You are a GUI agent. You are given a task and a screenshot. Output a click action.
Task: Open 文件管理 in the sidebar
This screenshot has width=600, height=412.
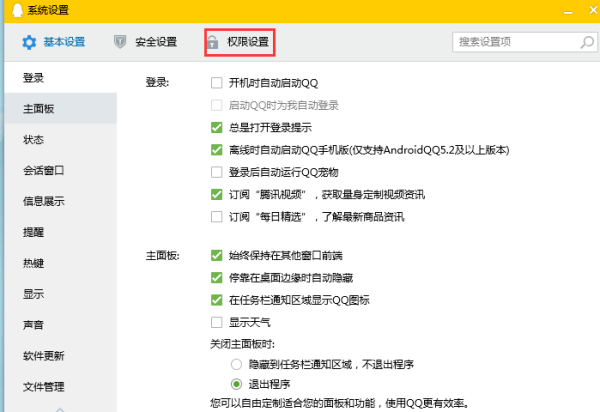pos(60,387)
